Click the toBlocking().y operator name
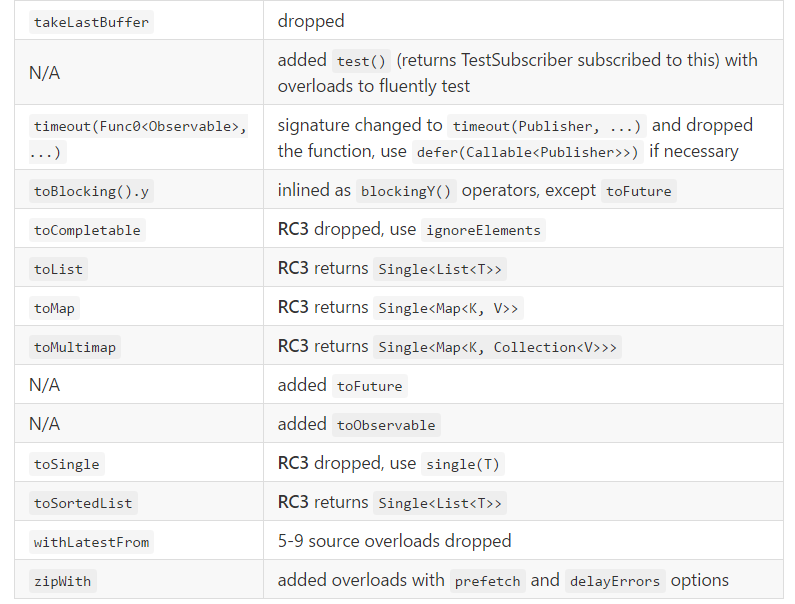Viewport: 795px width, 604px height. pos(91,191)
